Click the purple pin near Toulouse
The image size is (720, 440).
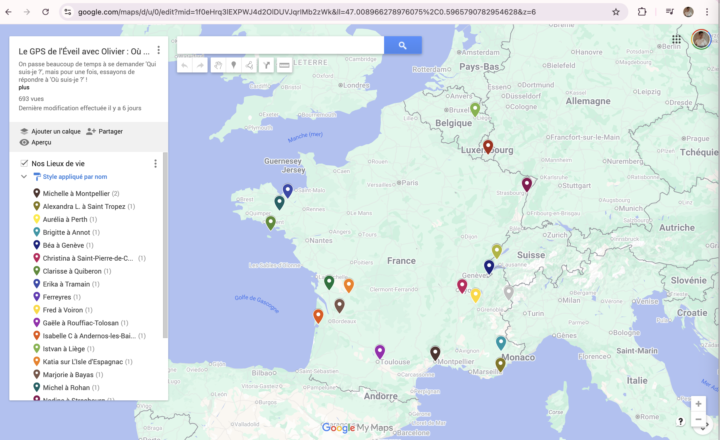tap(380, 351)
